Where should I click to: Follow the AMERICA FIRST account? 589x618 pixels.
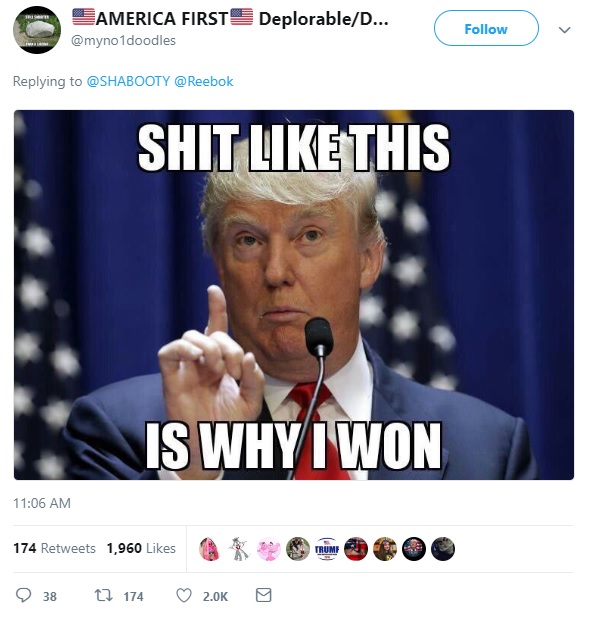tap(486, 28)
